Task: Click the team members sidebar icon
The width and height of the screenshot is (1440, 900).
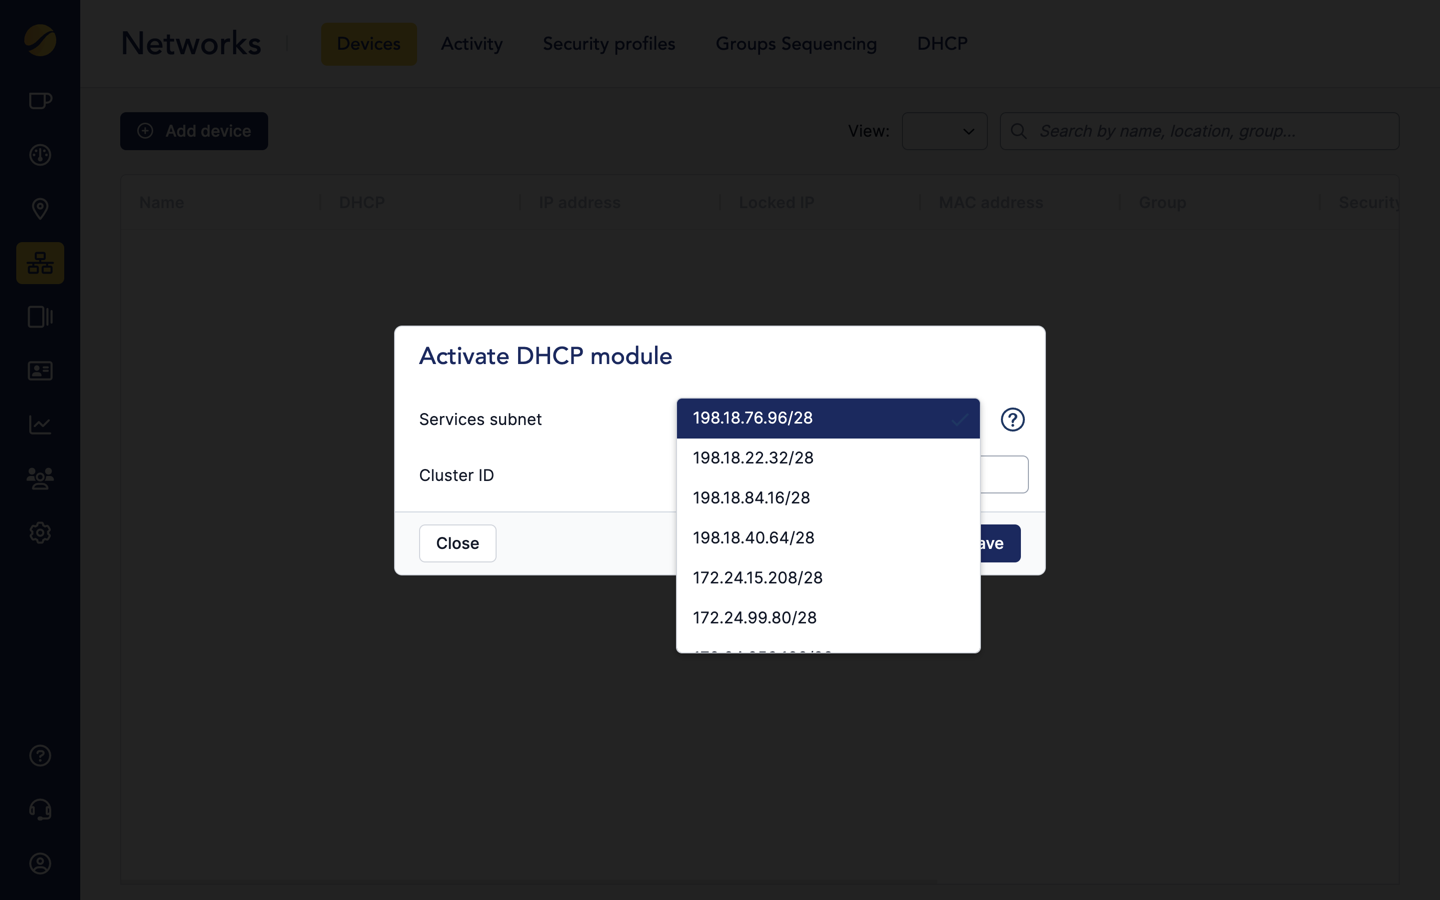Action: pos(40,478)
